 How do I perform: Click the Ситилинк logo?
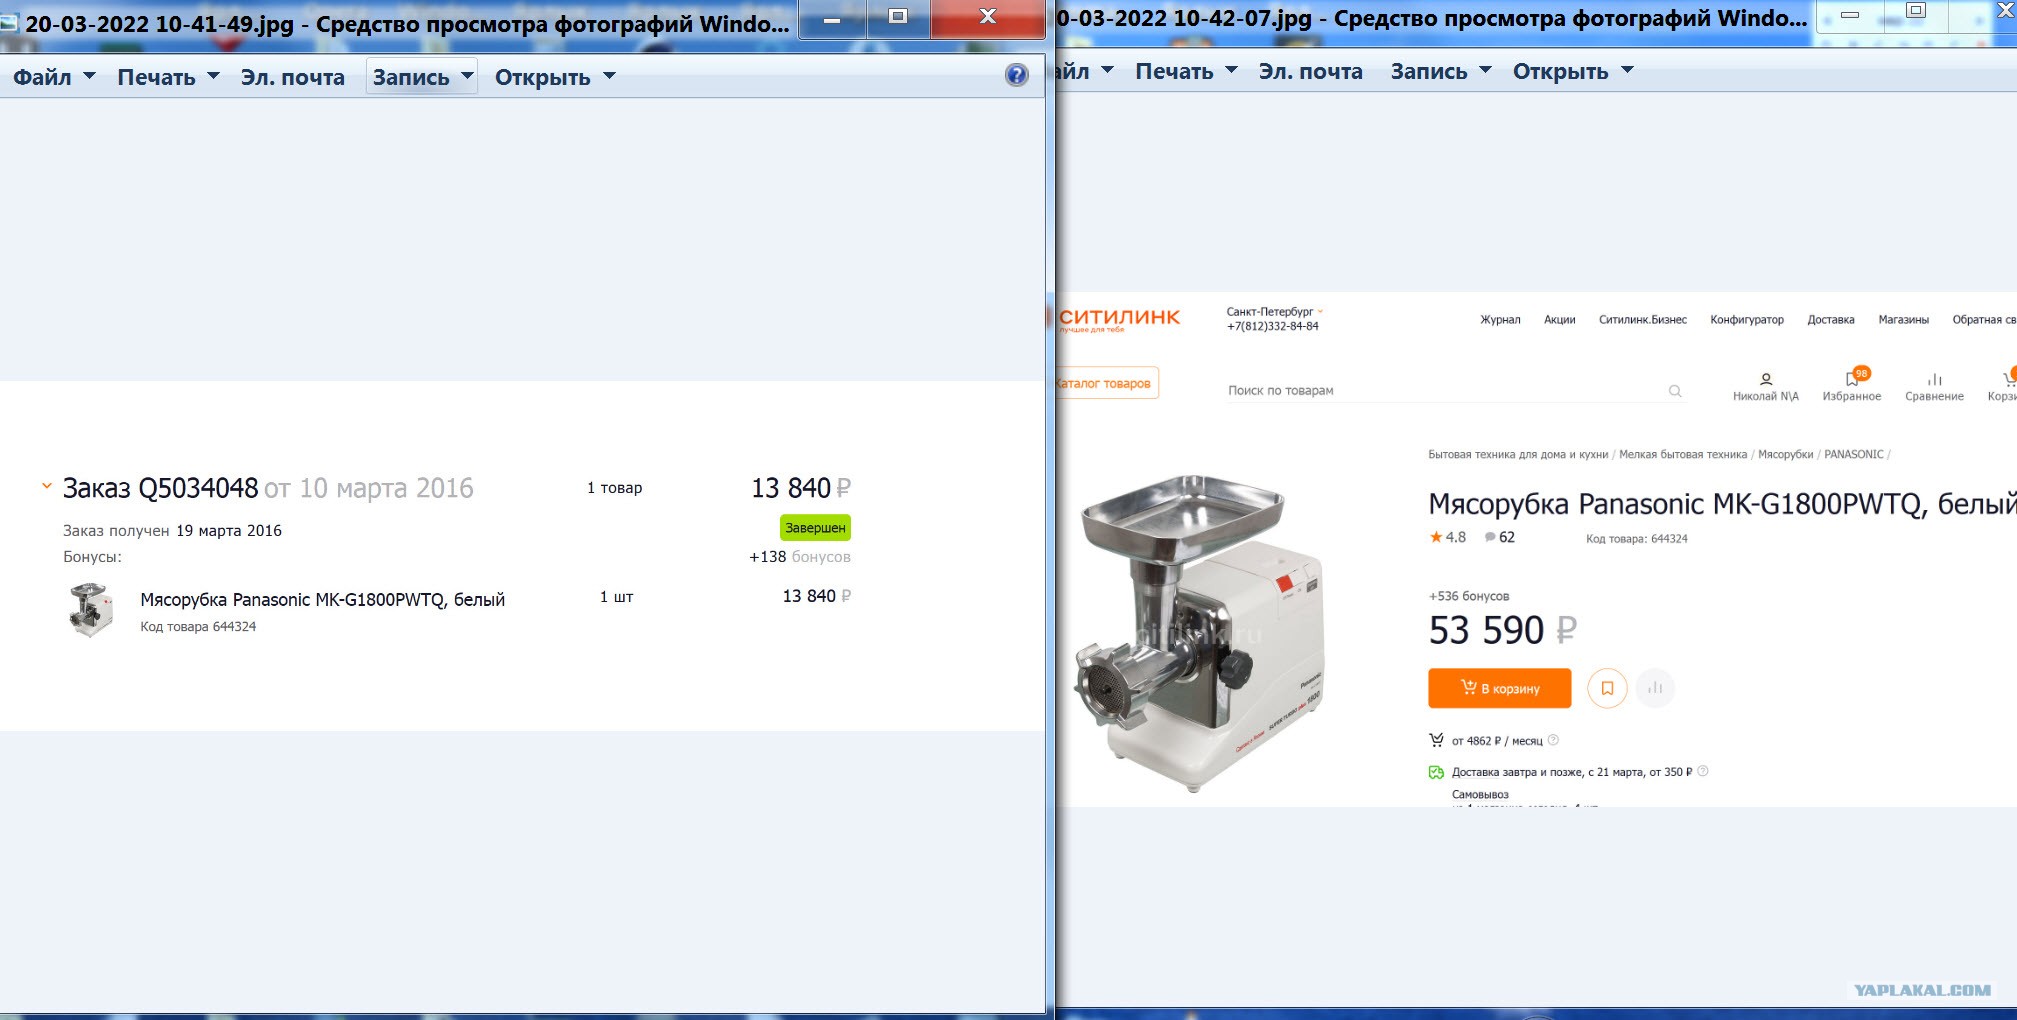(1119, 319)
